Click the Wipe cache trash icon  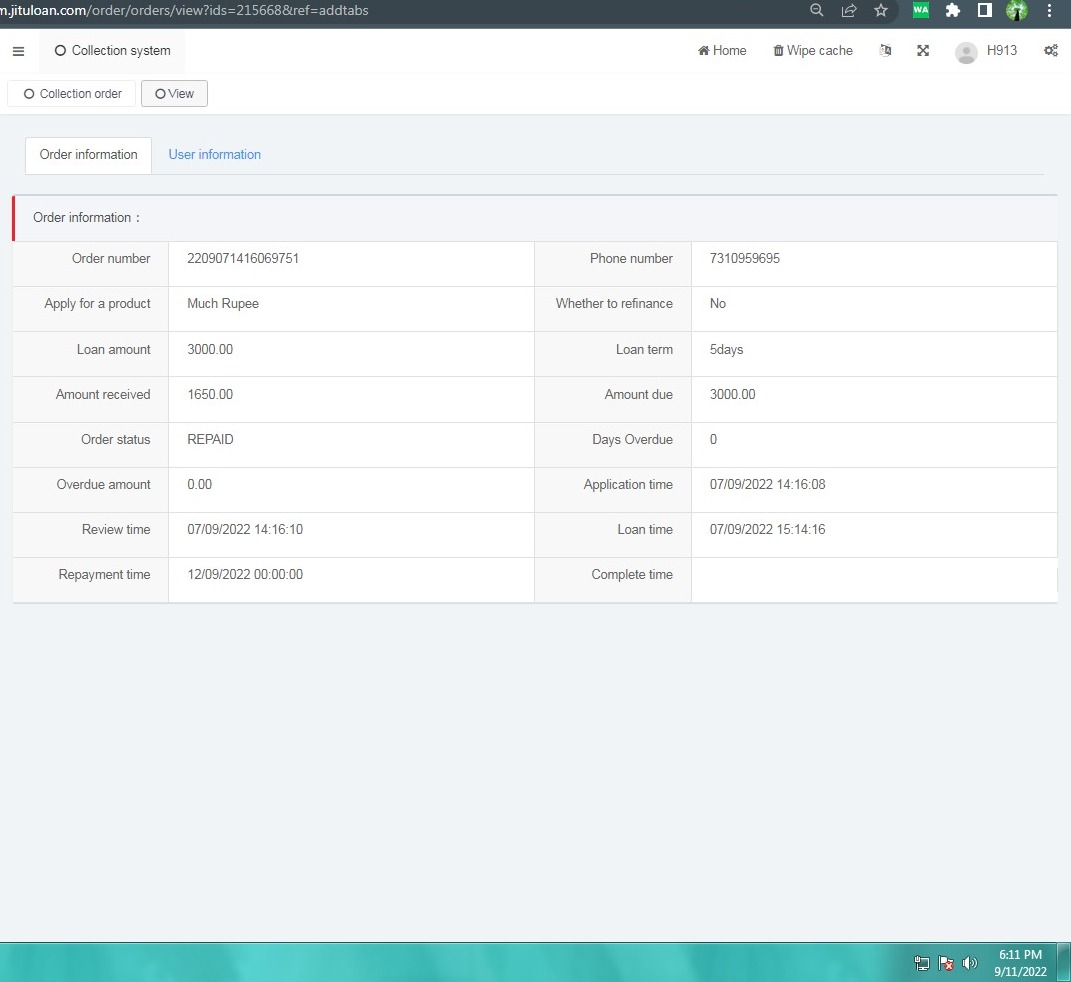click(x=779, y=51)
